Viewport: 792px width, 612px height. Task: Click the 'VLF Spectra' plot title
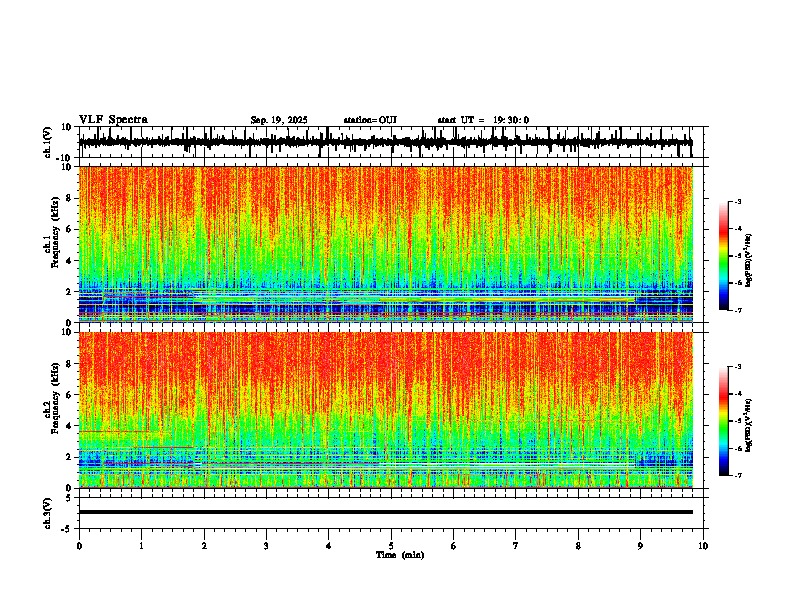click(x=113, y=120)
